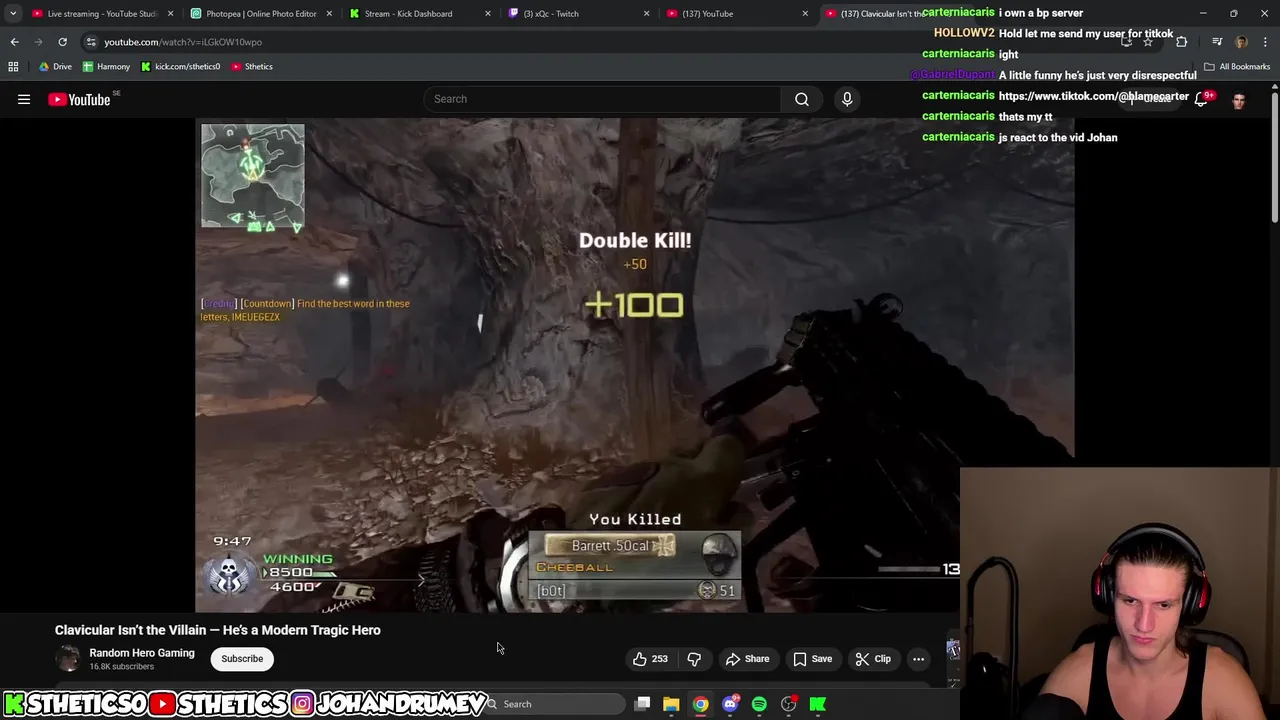Open the YouTube account avatar menu

[x=1239, y=99]
